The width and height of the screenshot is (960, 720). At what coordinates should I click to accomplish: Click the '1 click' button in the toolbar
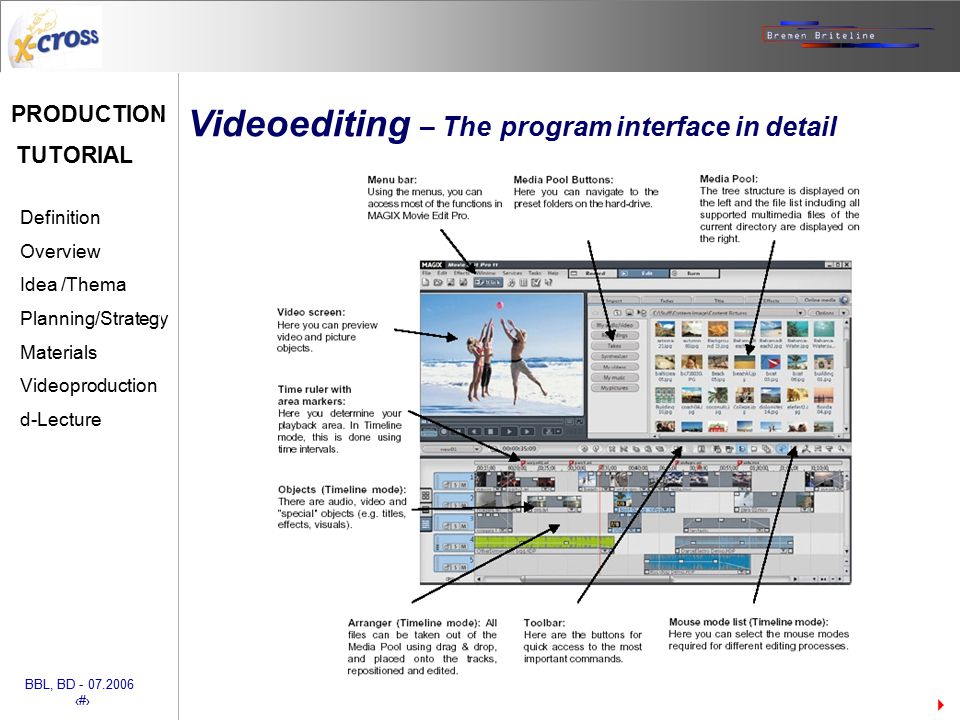coord(488,283)
